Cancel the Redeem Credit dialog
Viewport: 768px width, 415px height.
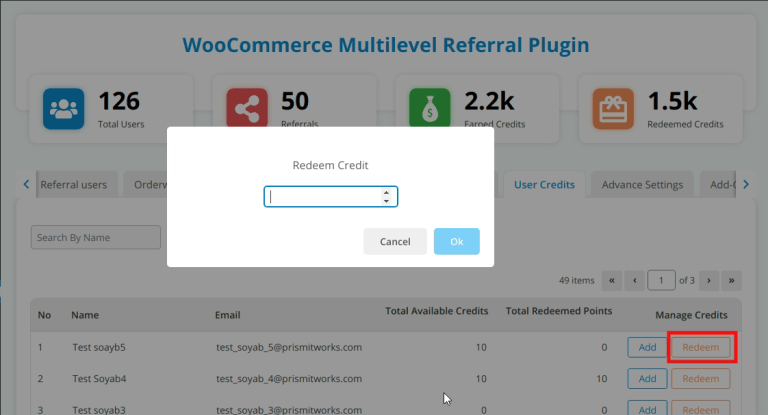[395, 242]
